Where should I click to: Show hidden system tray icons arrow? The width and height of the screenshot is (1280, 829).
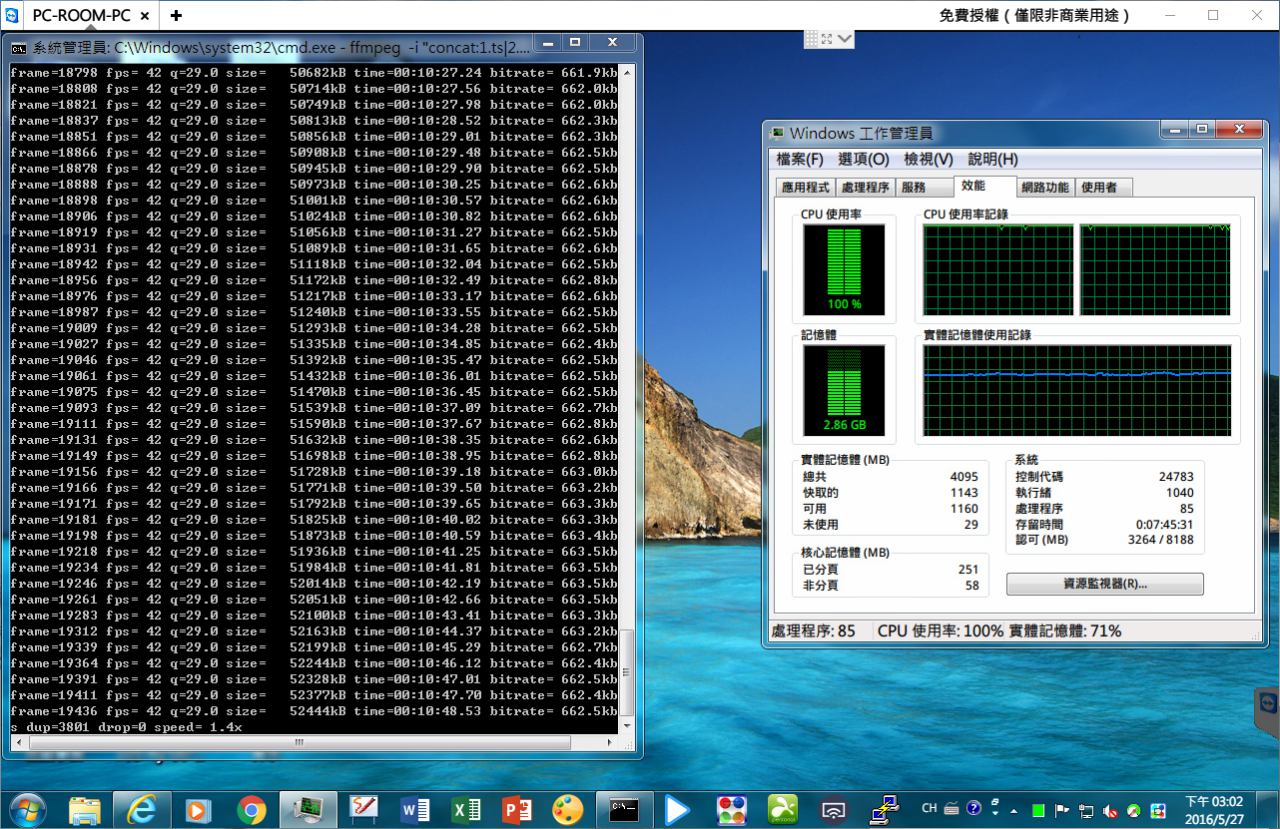click(1014, 810)
